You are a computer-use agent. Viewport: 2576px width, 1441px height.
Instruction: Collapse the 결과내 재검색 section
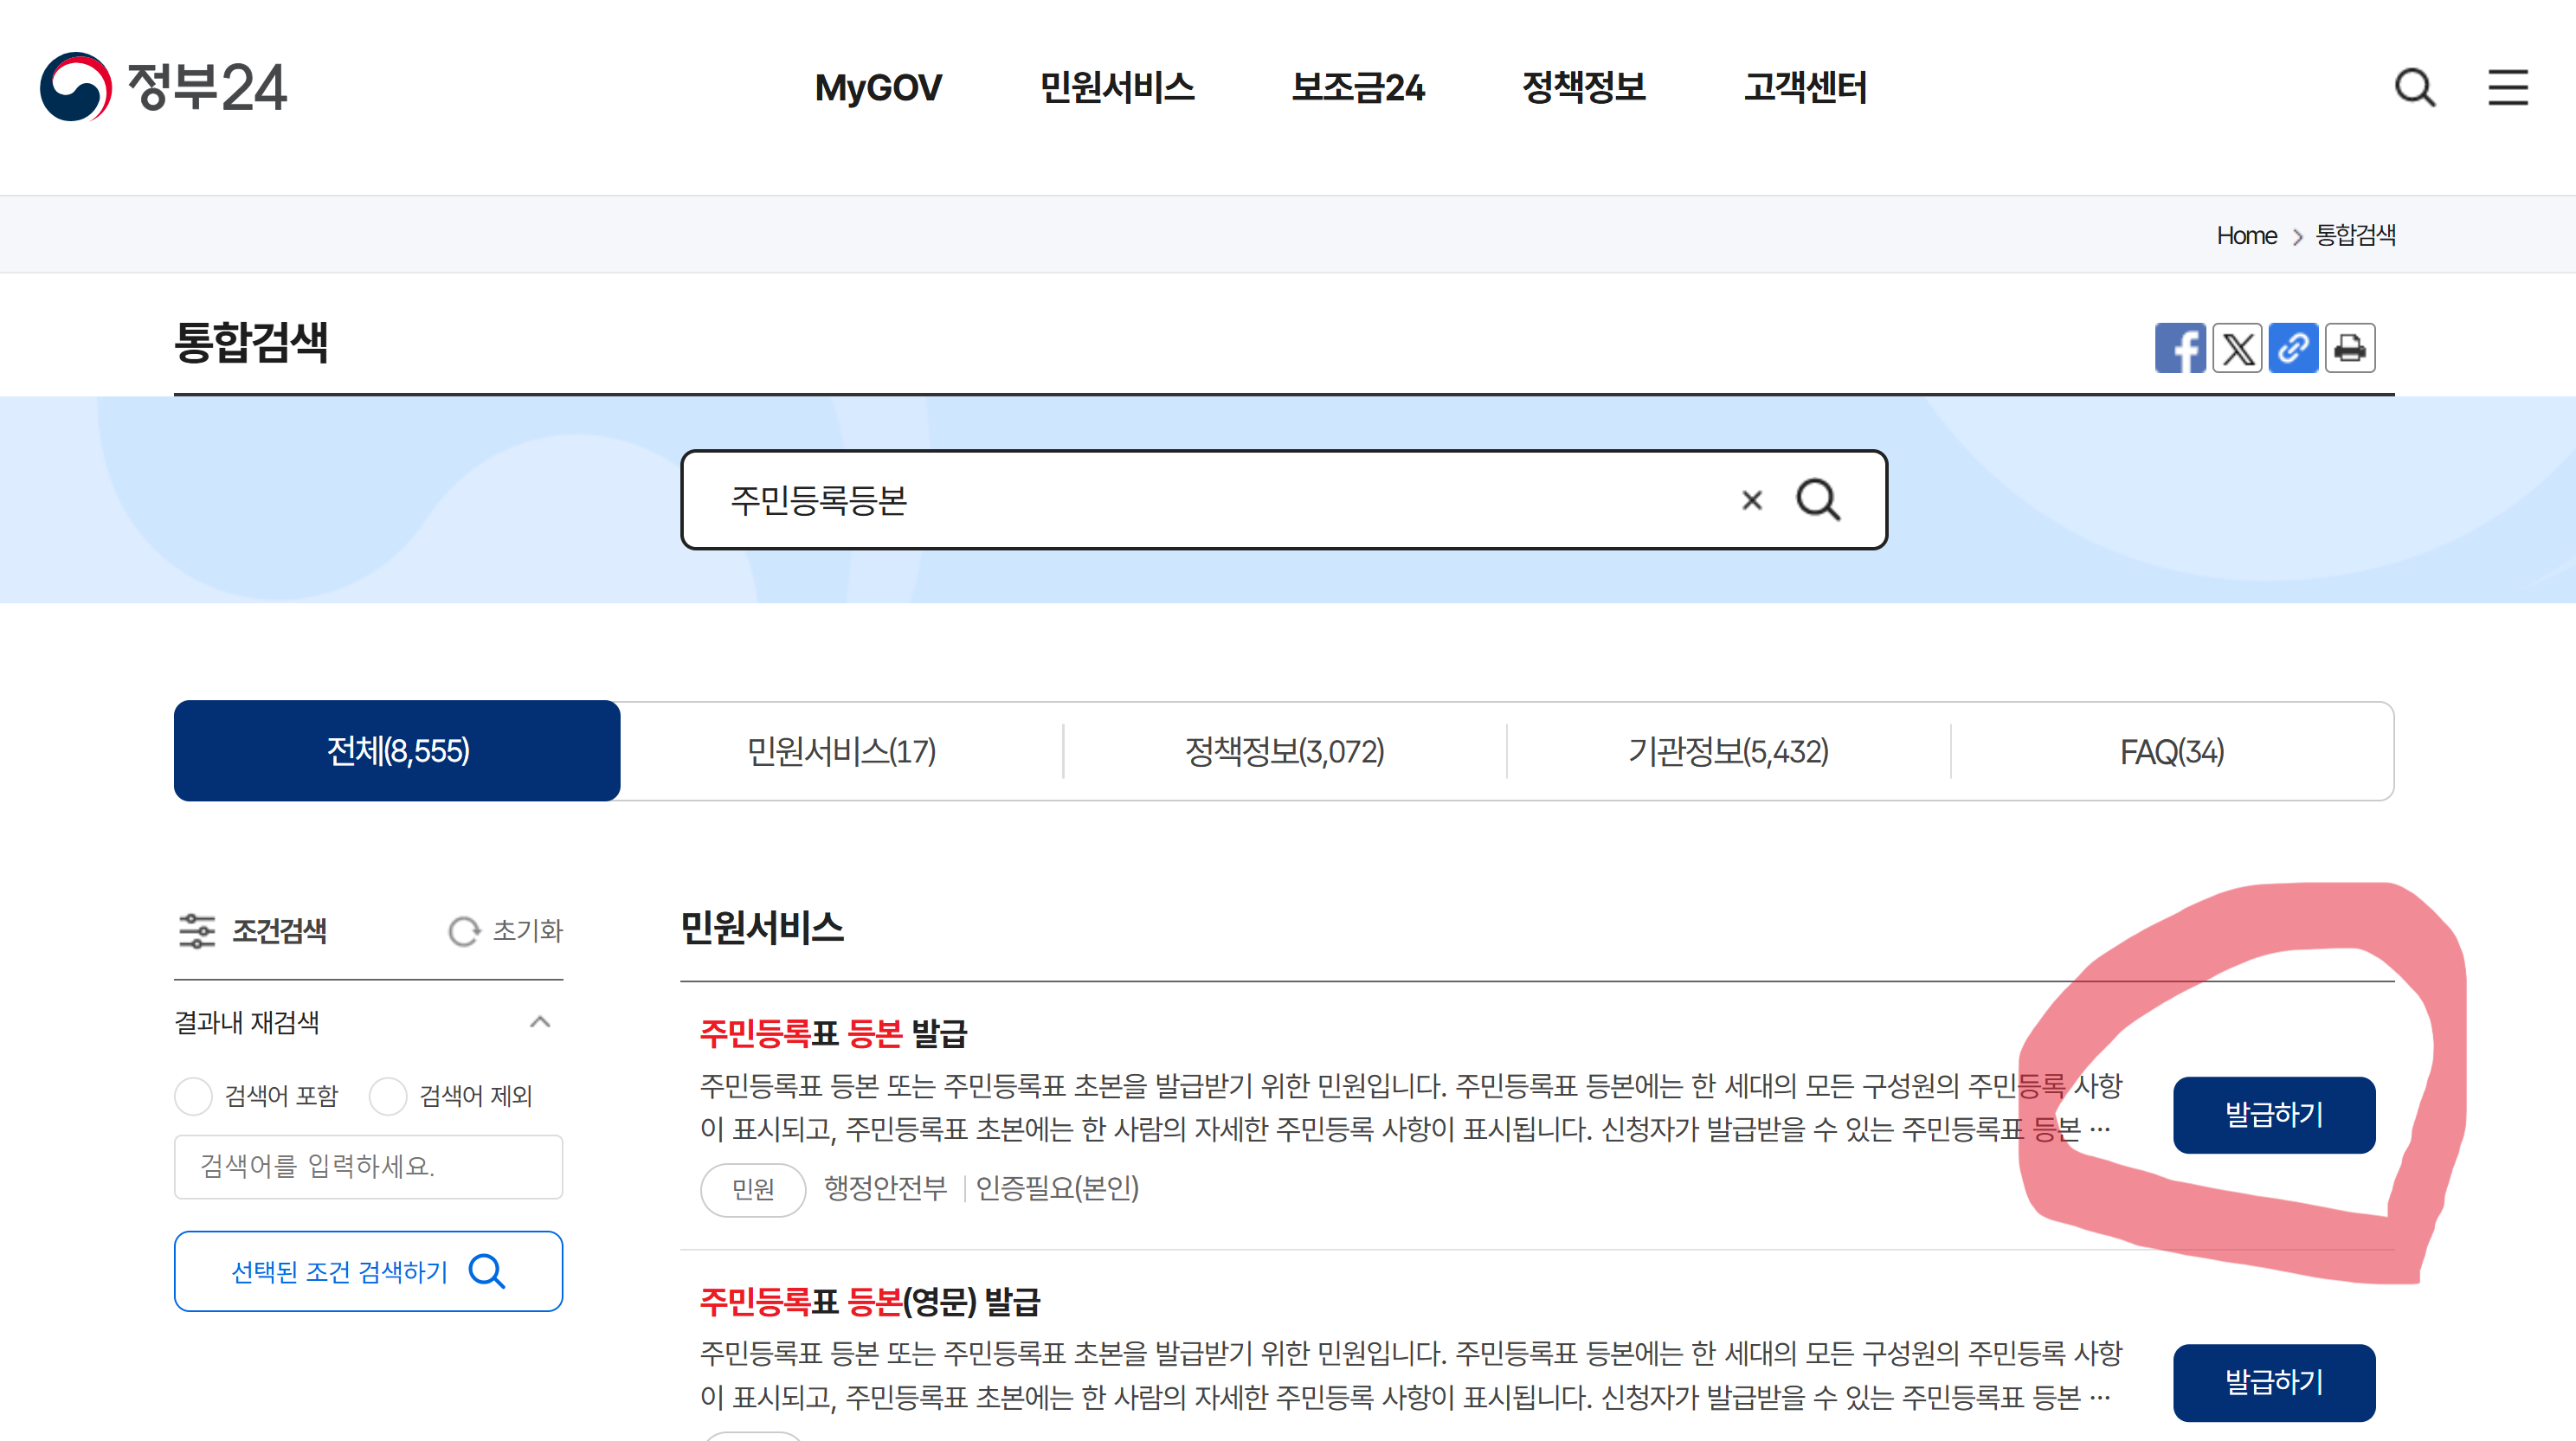pos(541,1021)
